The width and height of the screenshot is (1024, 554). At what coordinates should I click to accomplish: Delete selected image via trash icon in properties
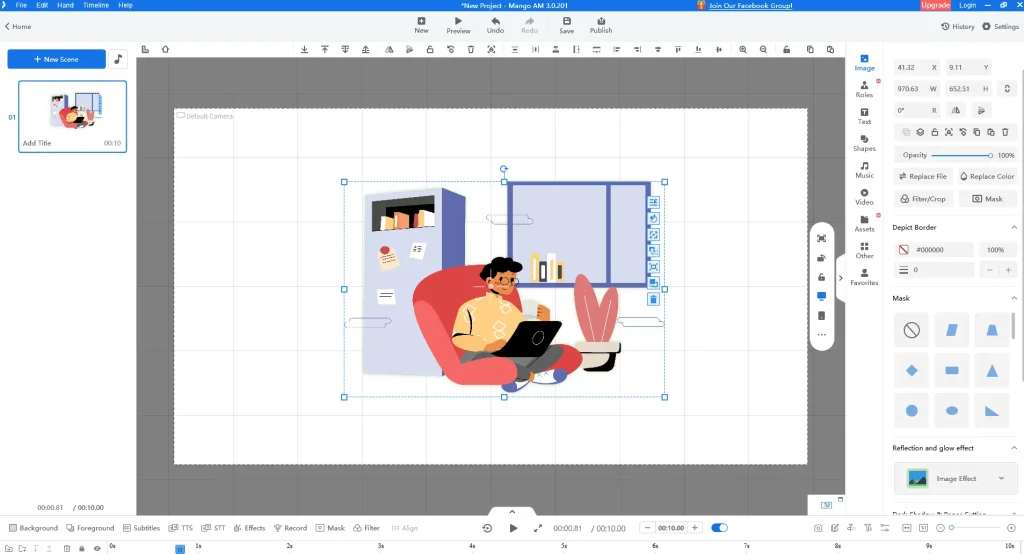point(1005,132)
